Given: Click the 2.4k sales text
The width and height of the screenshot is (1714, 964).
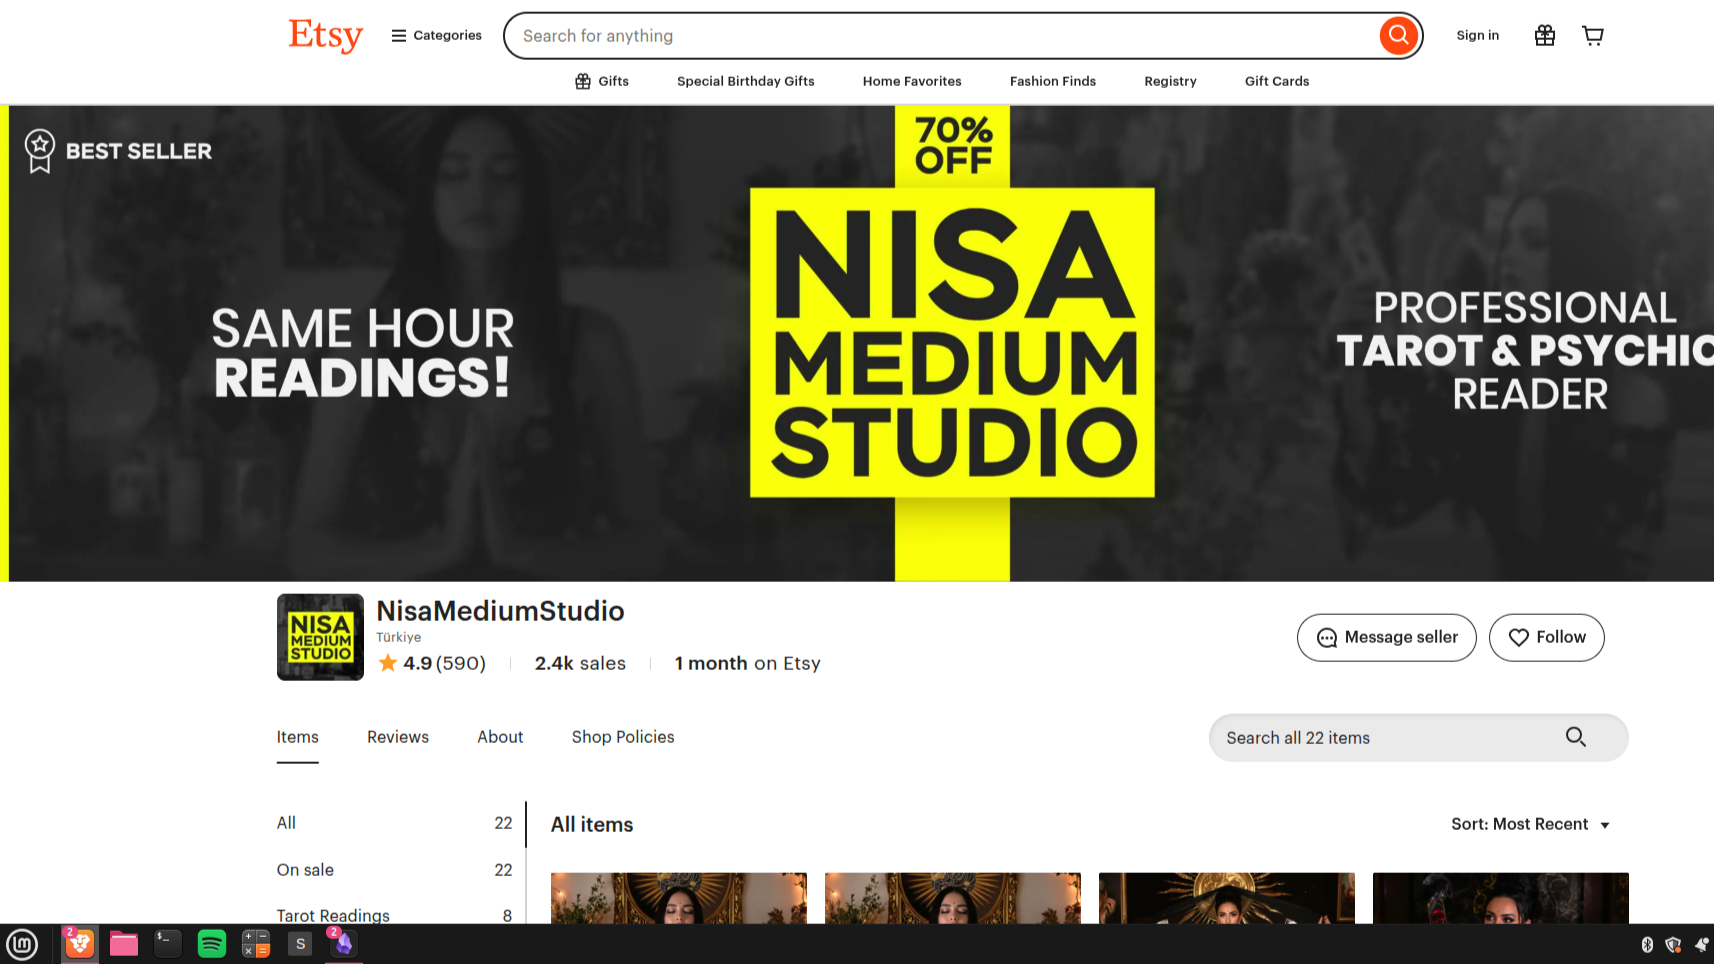Looking at the screenshot, I should pyautogui.click(x=580, y=663).
